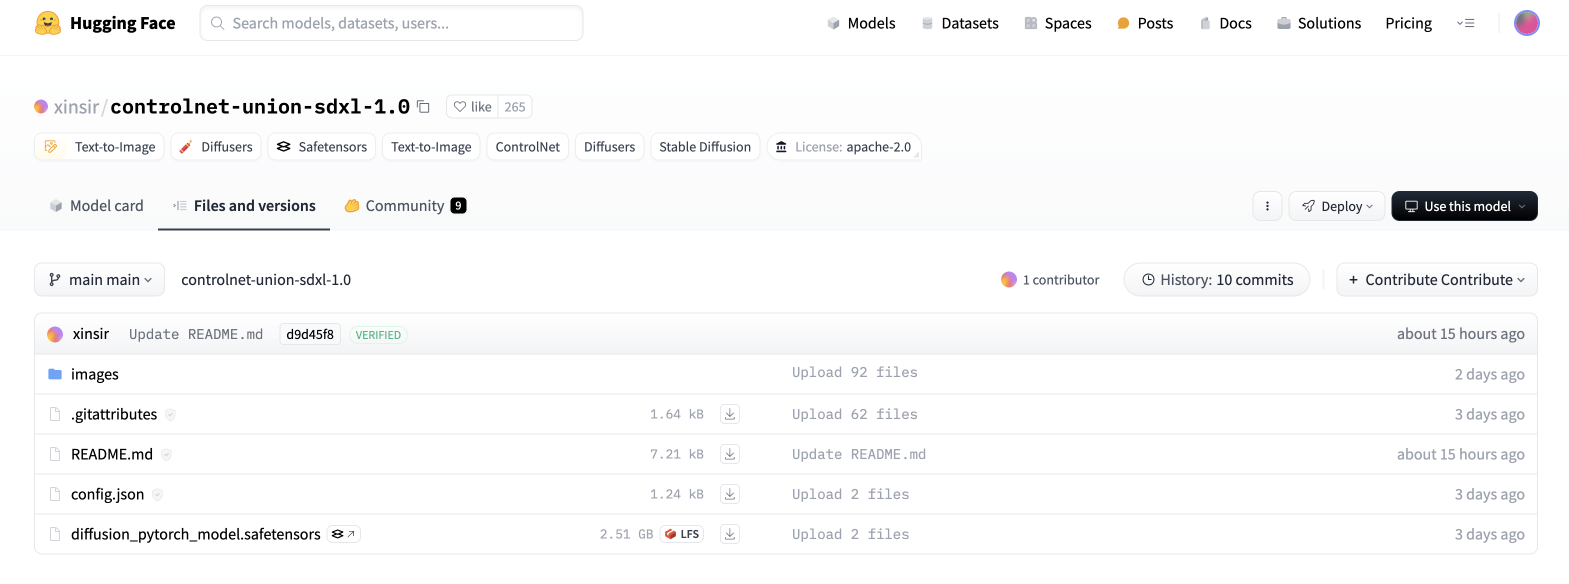This screenshot has width=1569, height=584.
Task: Download the README.md file
Action: (730, 454)
